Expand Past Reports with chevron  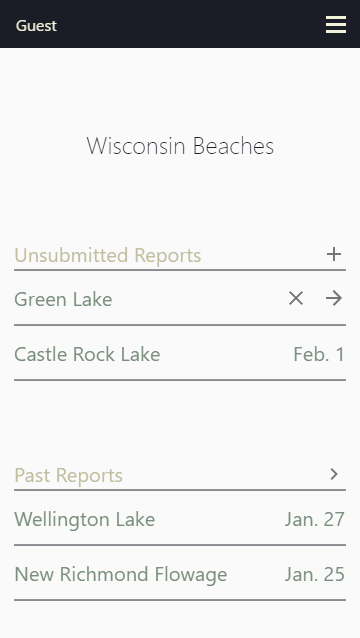click(334, 474)
